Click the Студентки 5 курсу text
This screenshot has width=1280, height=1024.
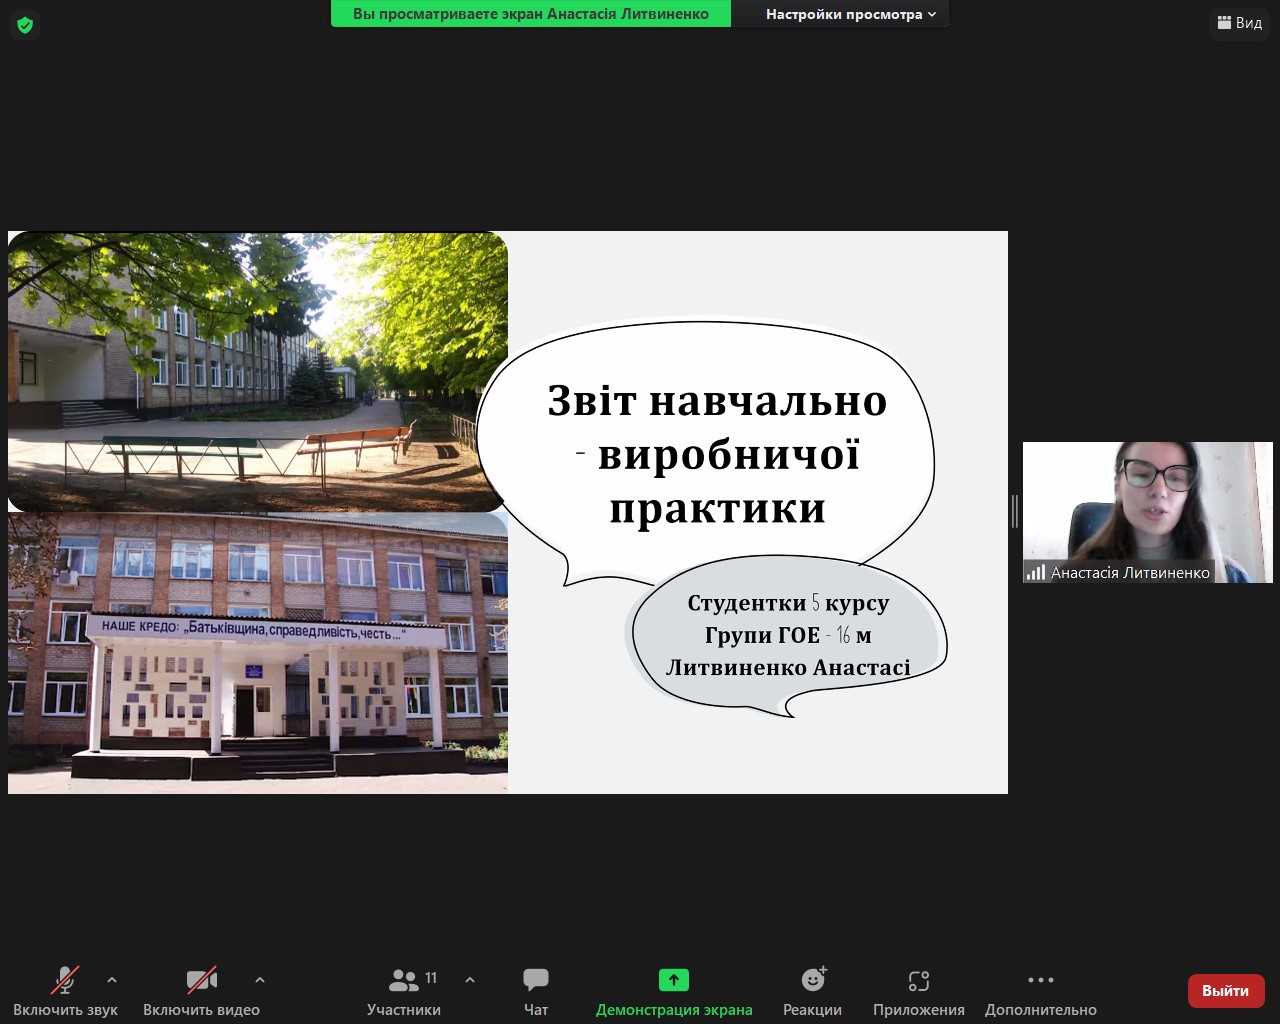coord(788,603)
